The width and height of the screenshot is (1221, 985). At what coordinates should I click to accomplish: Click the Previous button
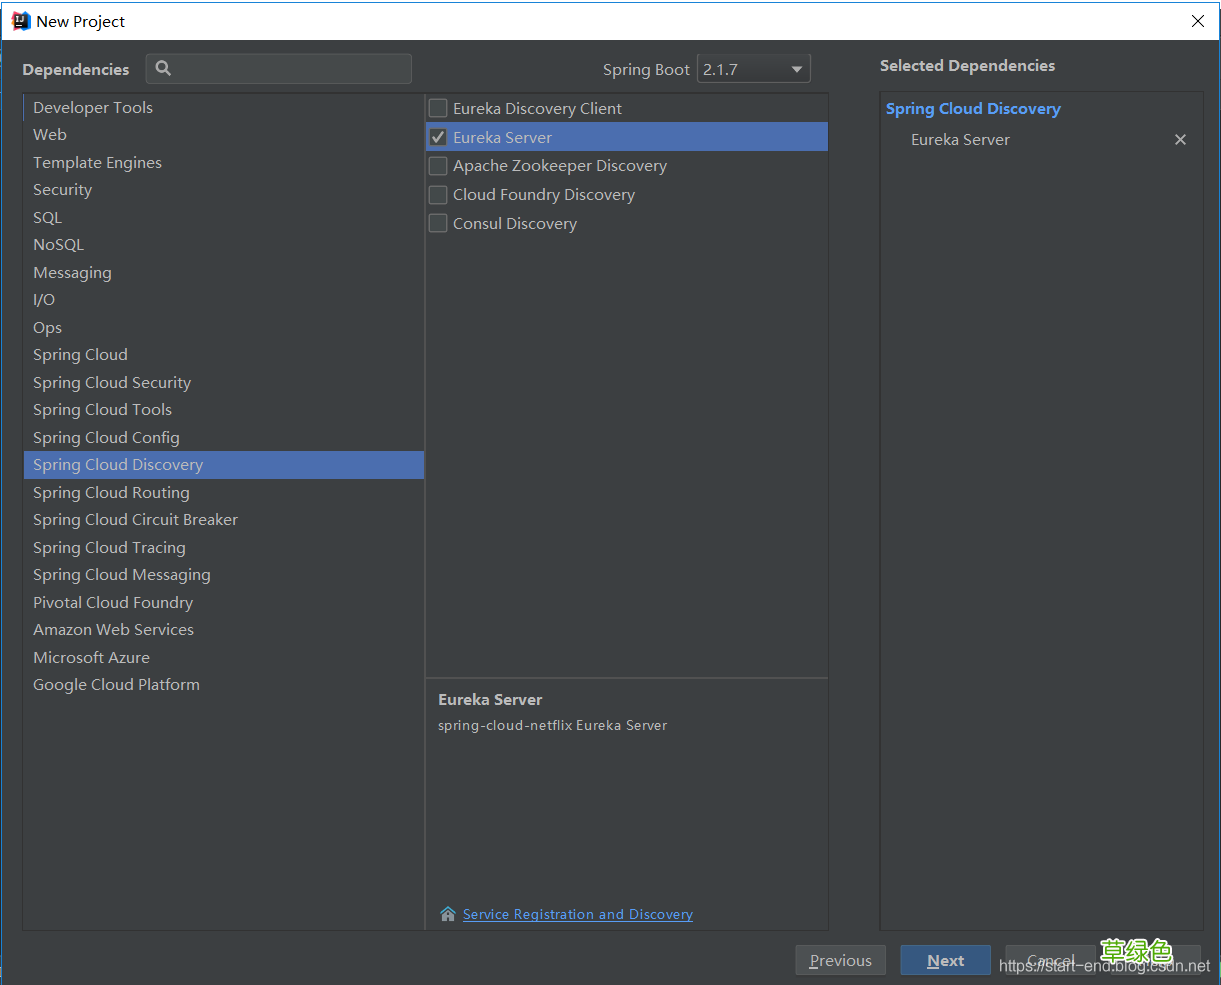click(x=840, y=960)
